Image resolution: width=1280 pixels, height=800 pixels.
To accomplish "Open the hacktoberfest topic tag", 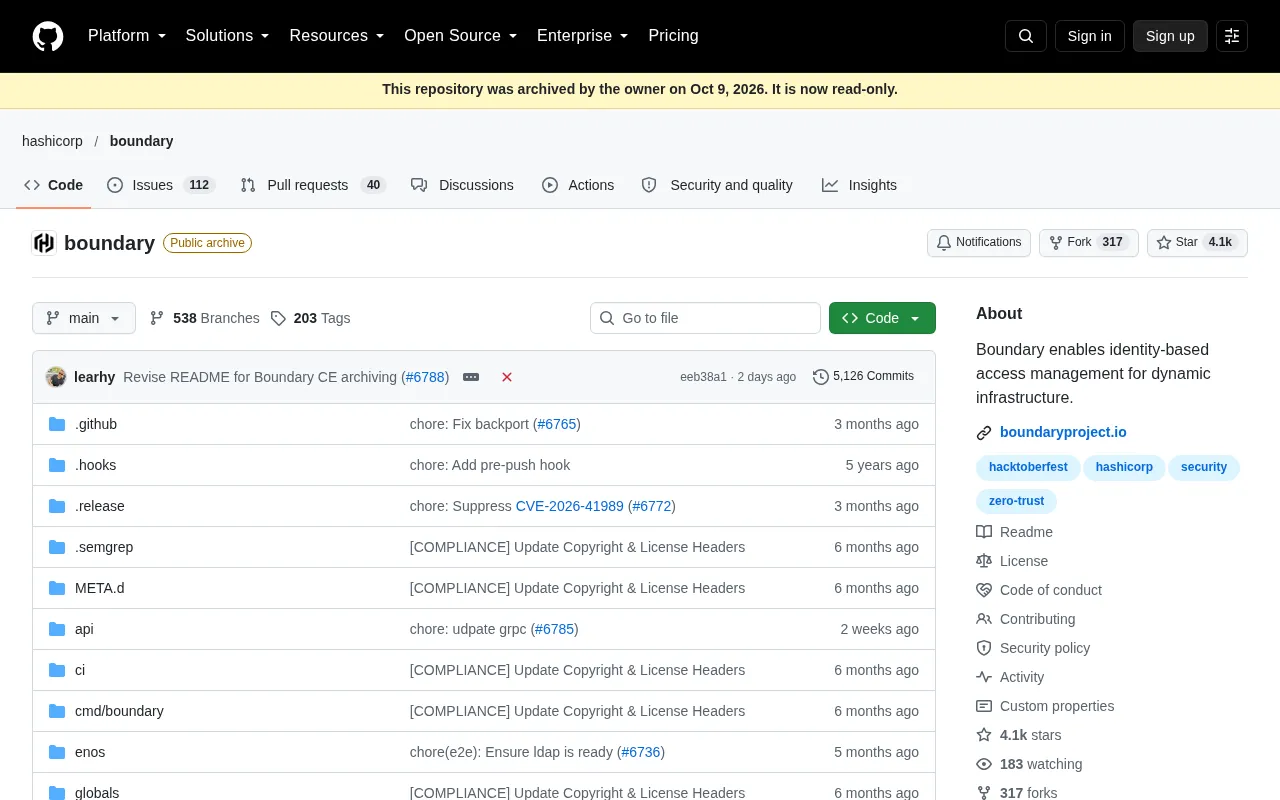I will coord(1028,467).
